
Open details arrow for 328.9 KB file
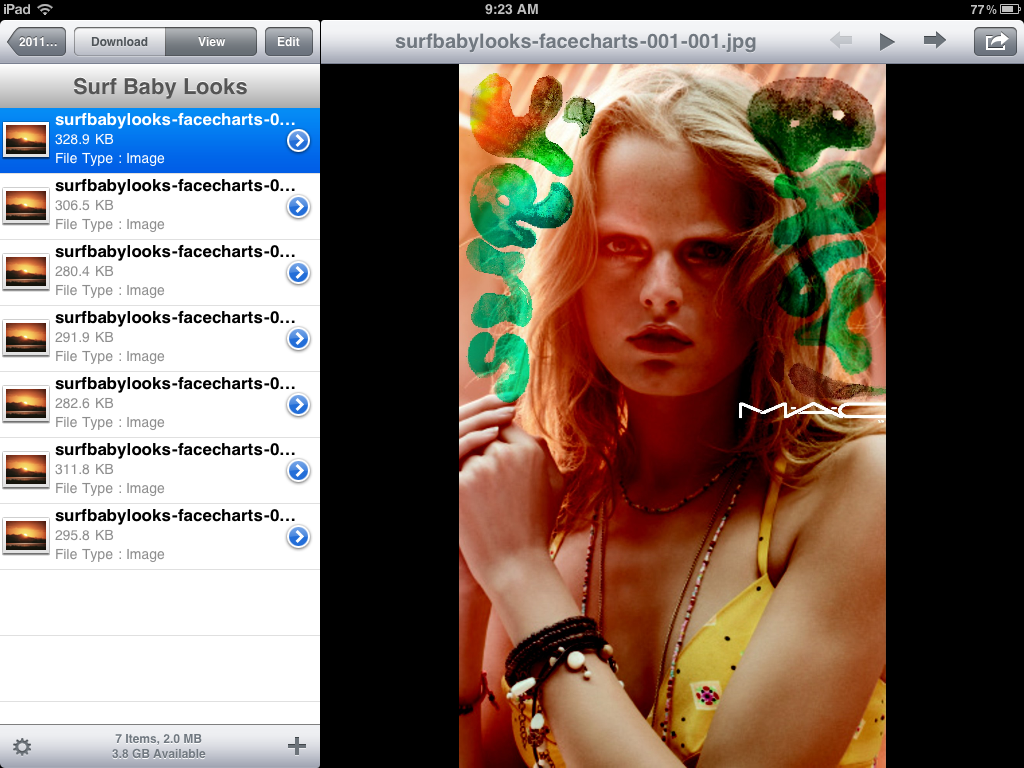tap(298, 140)
